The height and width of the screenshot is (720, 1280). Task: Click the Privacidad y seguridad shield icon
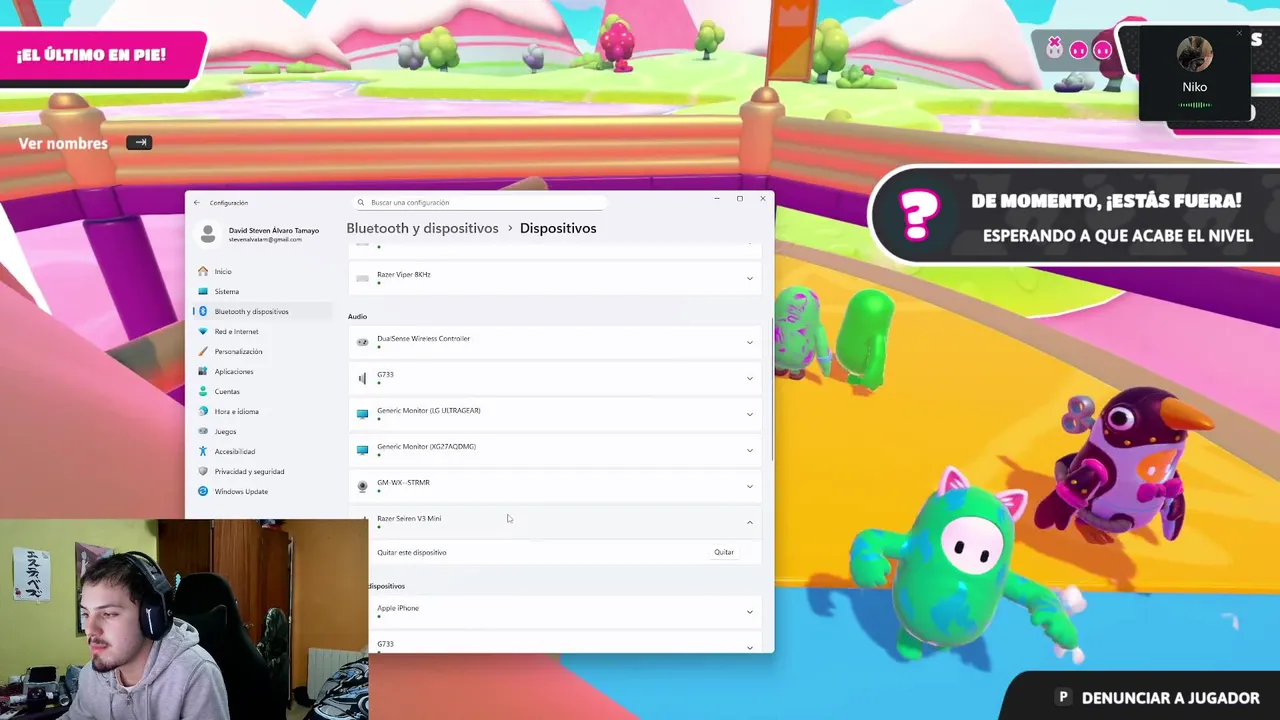pyautogui.click(x=203, y=471)
